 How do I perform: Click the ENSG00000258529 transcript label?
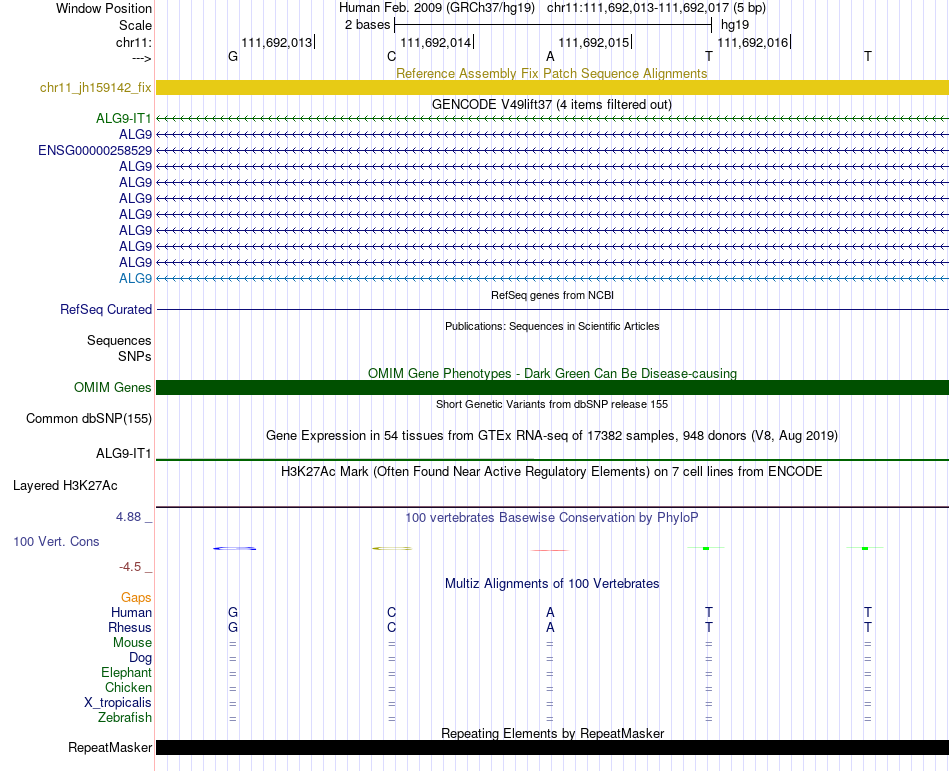(x=95, y=150)
